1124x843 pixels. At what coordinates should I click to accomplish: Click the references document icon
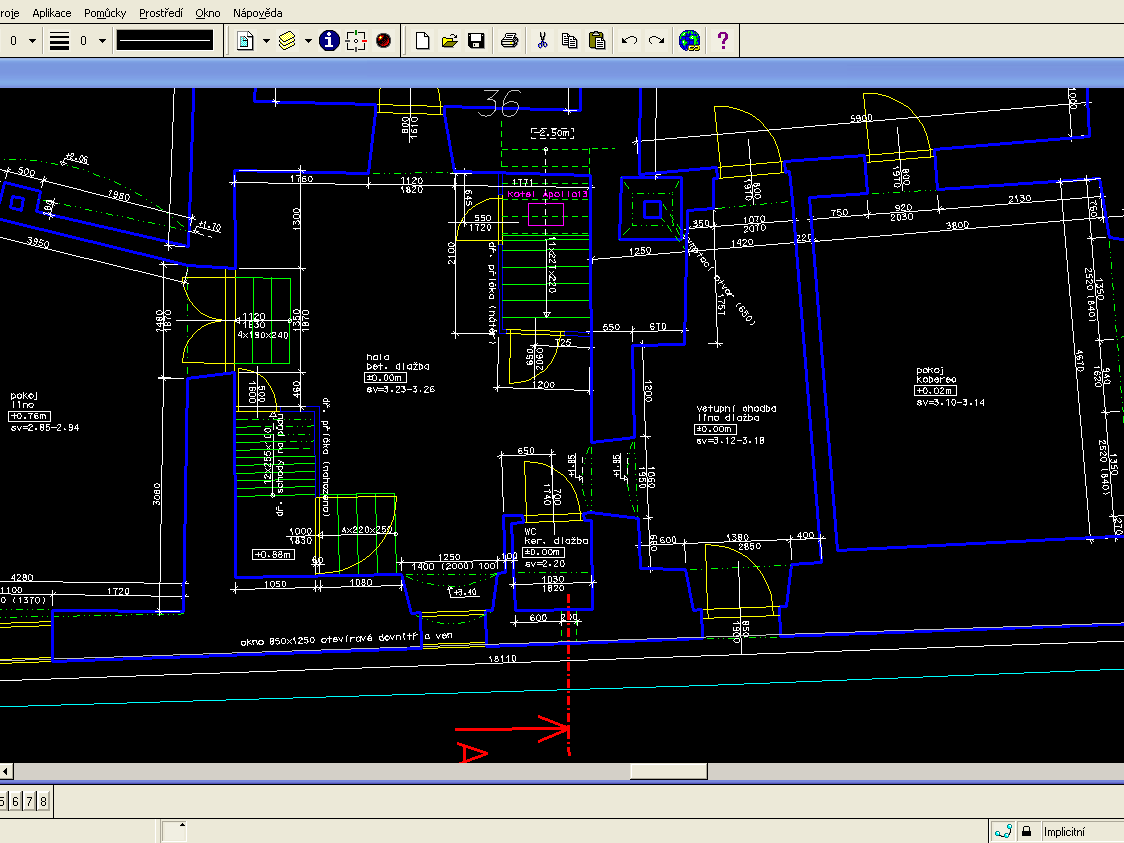(245, 41)
